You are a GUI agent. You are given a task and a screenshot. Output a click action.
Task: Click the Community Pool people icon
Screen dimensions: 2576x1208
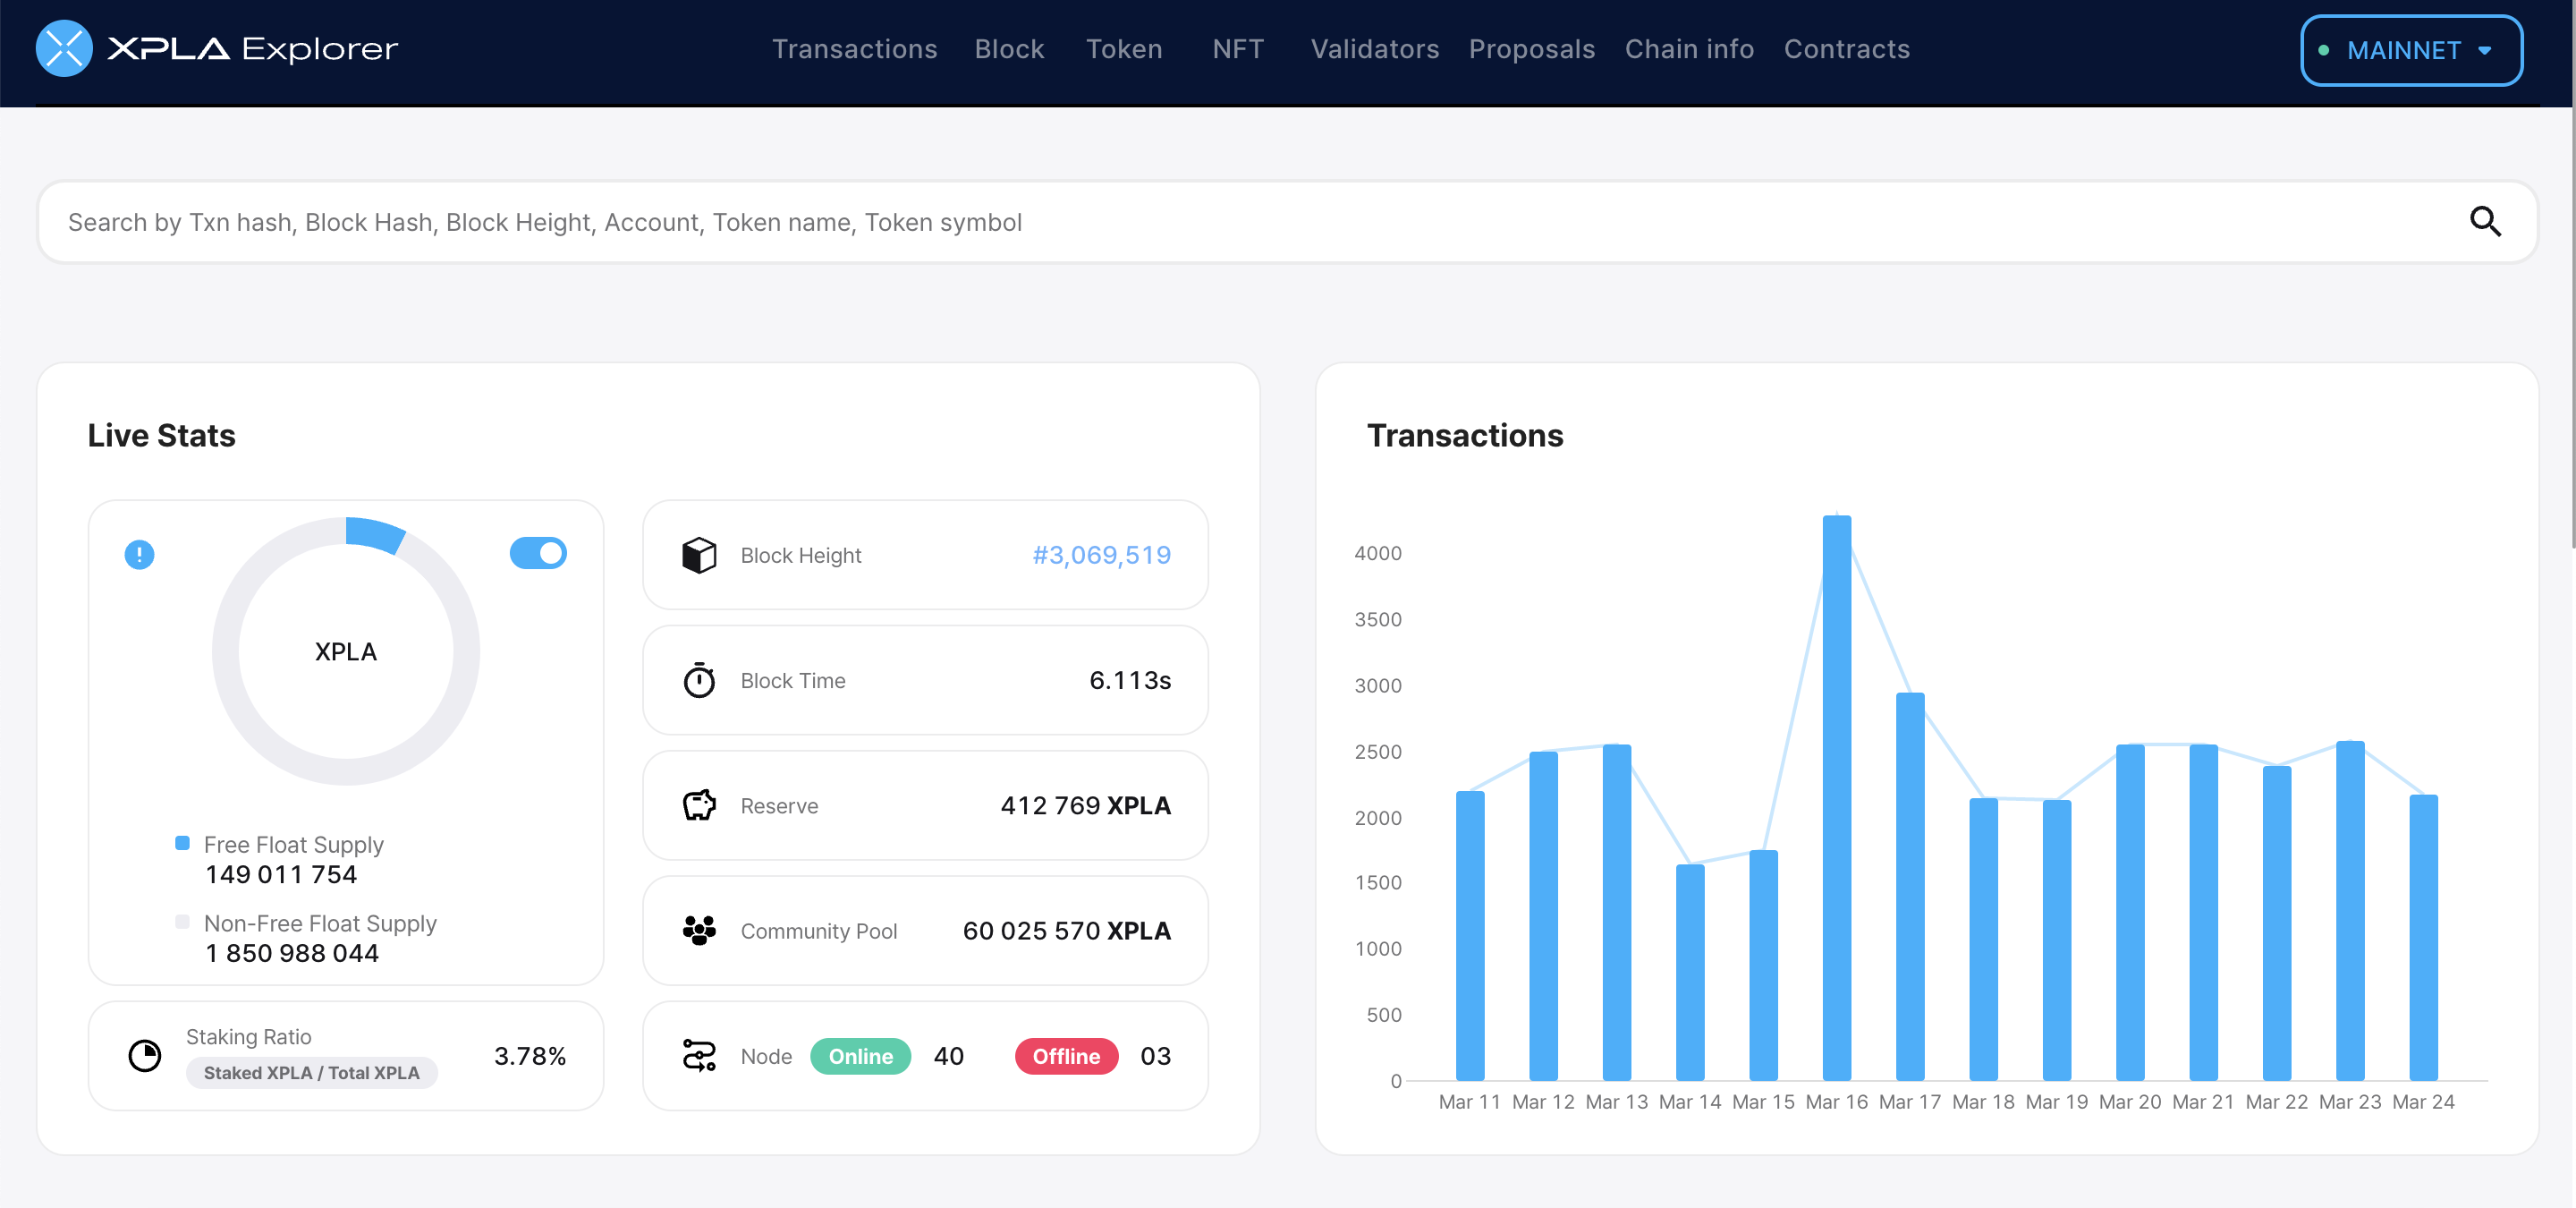click(x=700, y=930)
